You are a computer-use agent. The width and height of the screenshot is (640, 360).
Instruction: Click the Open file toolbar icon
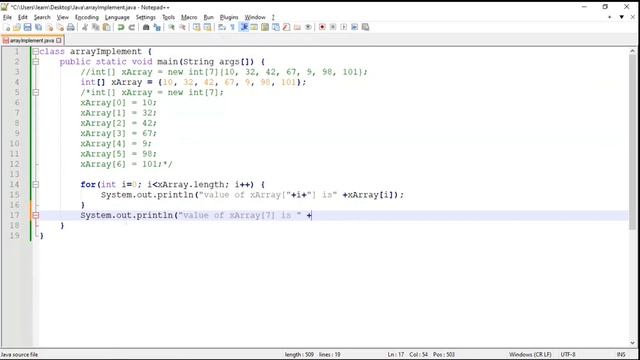17,27
